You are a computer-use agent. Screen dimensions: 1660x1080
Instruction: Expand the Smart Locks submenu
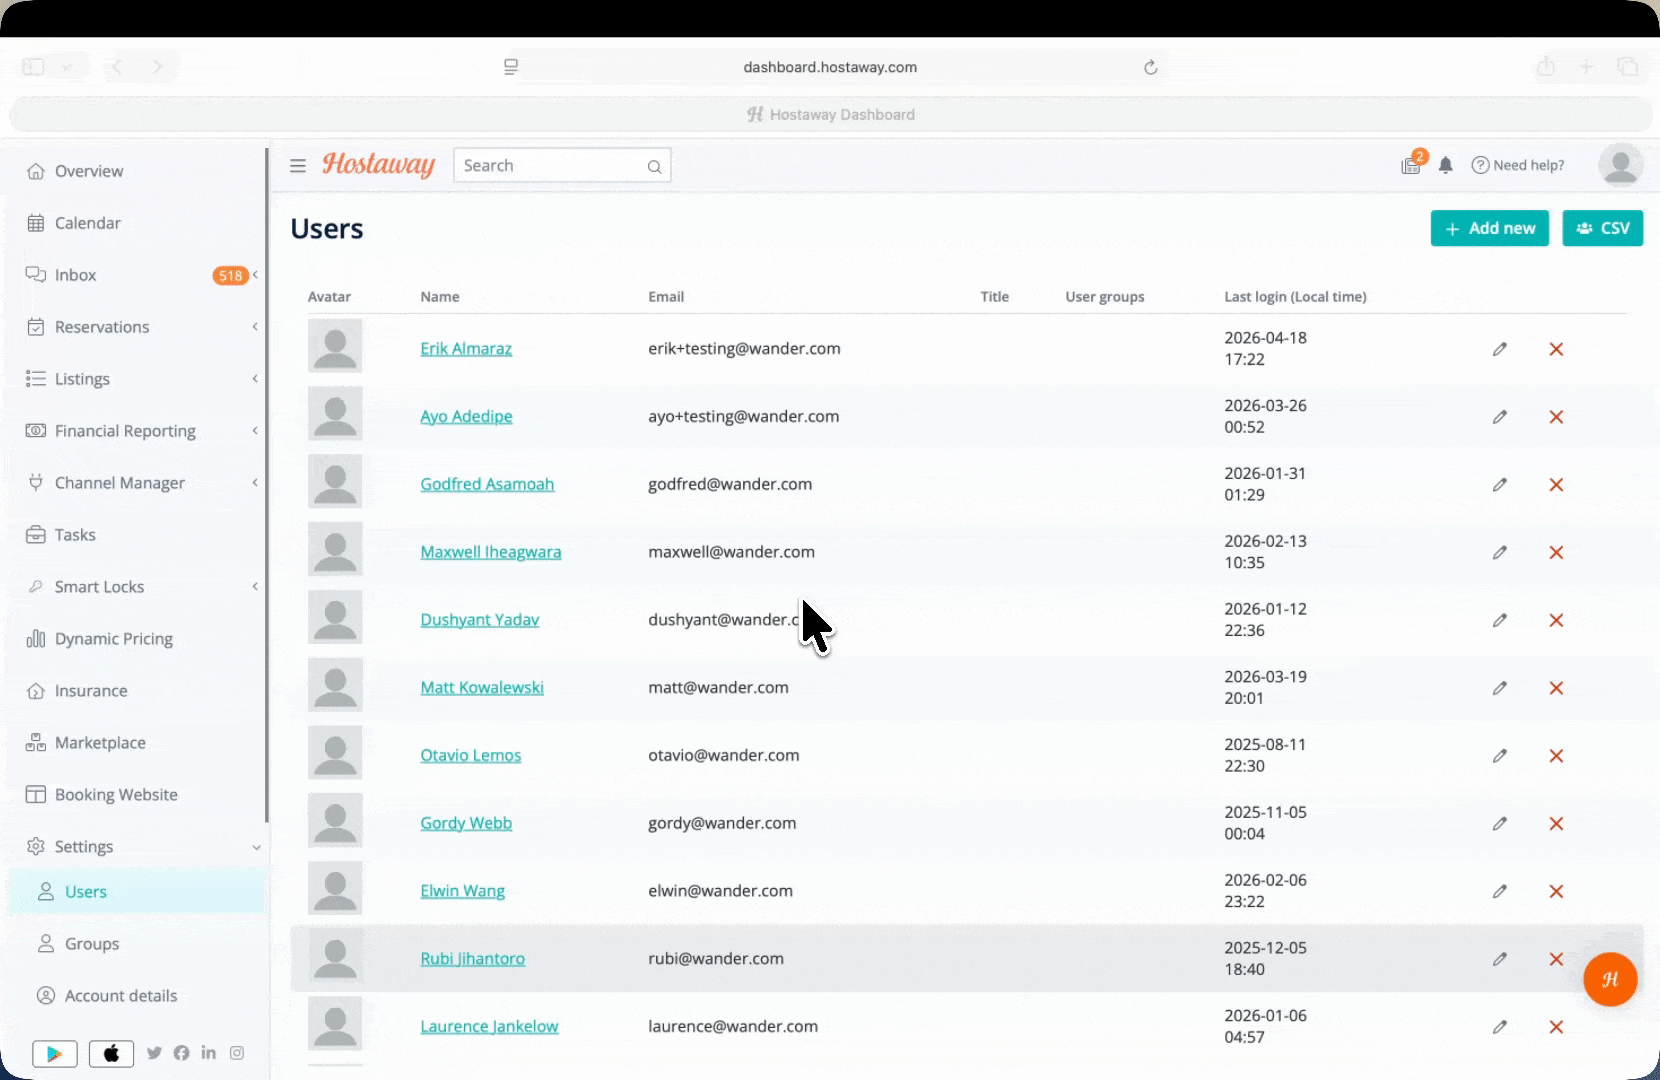255,587
